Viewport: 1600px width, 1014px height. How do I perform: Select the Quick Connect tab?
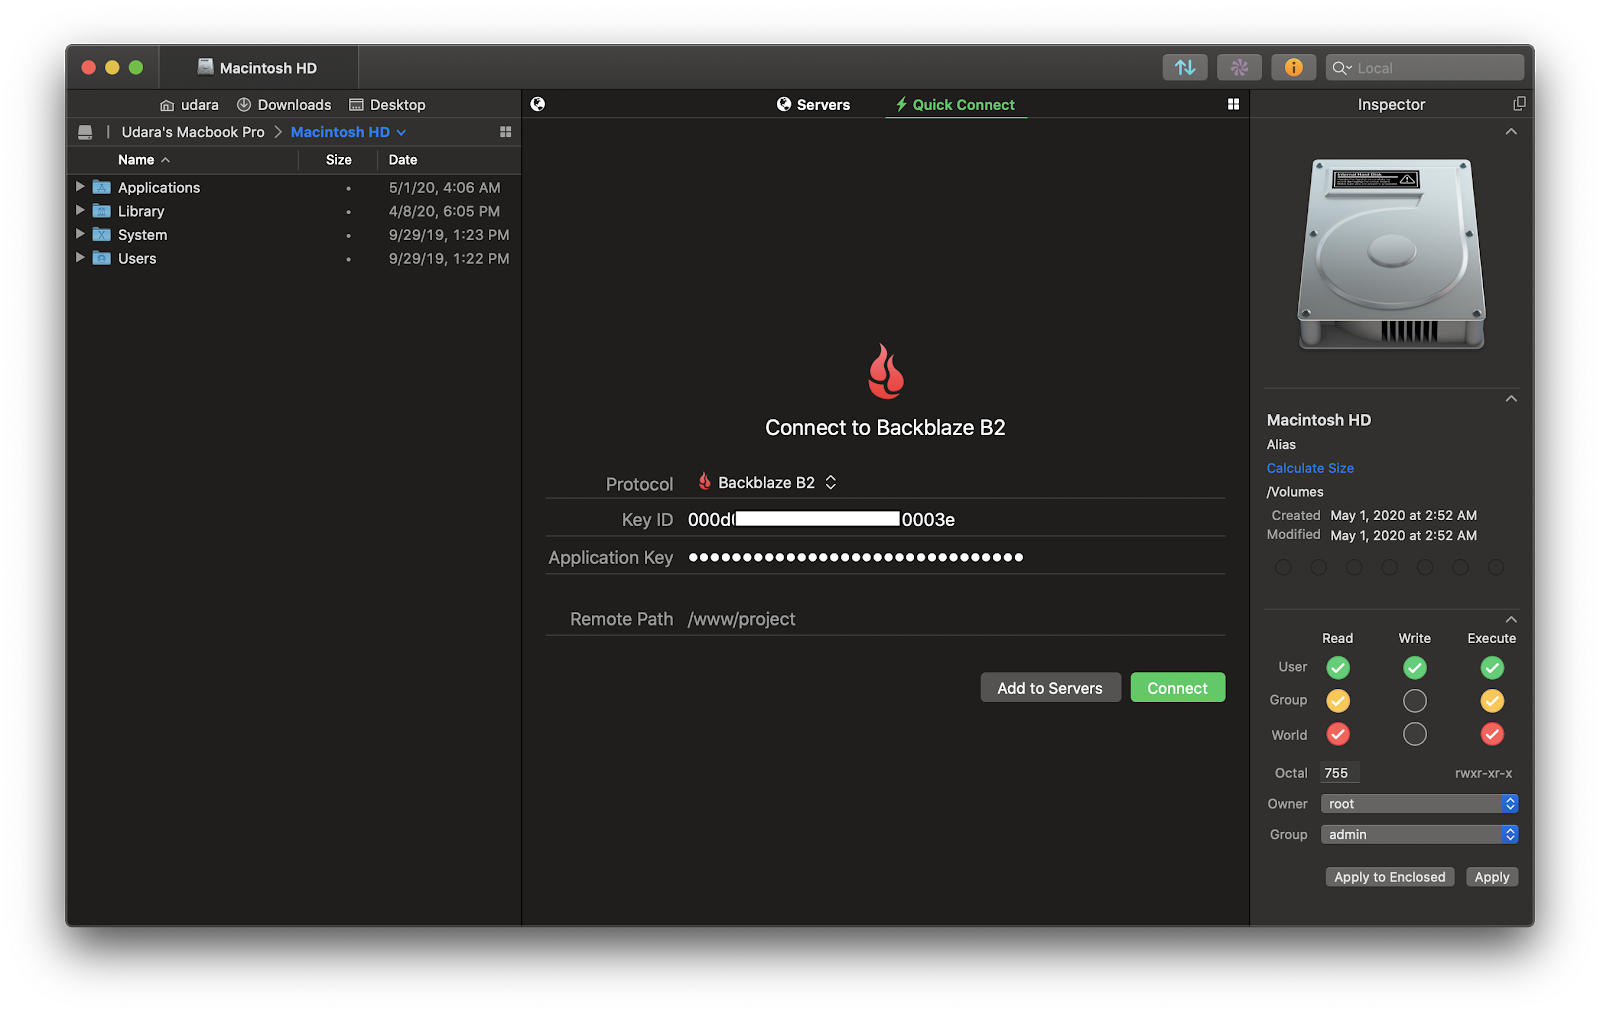(955, 105)
